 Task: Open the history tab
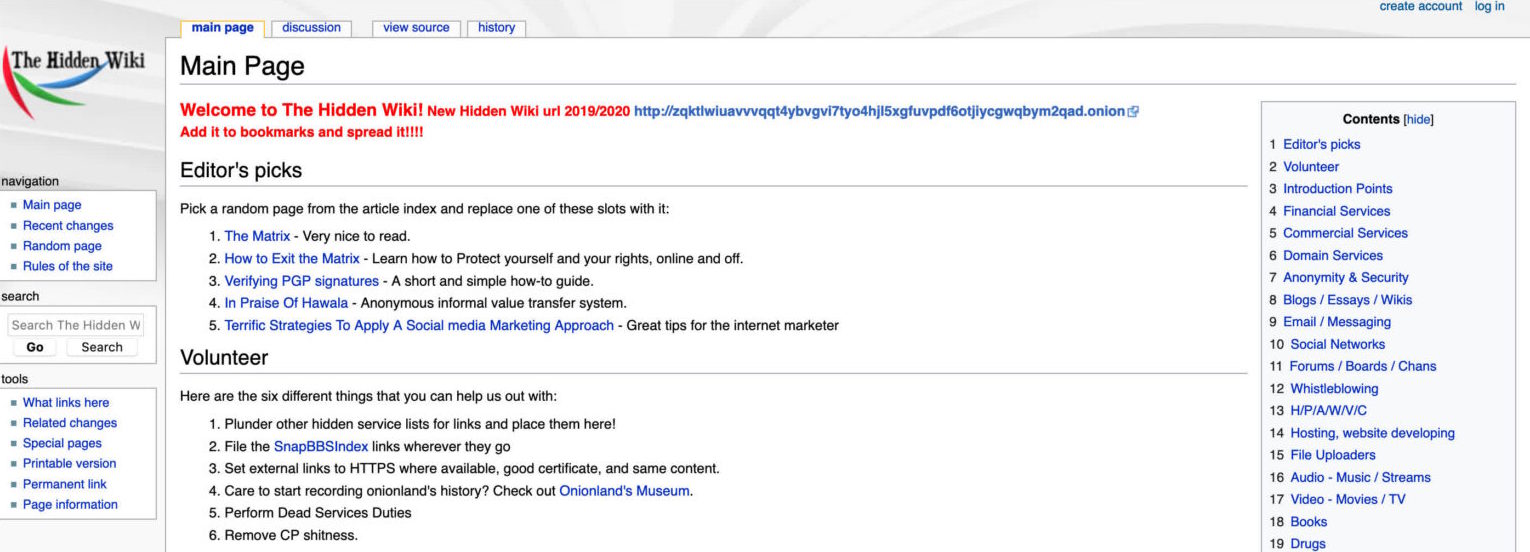[x=496, y=28]
